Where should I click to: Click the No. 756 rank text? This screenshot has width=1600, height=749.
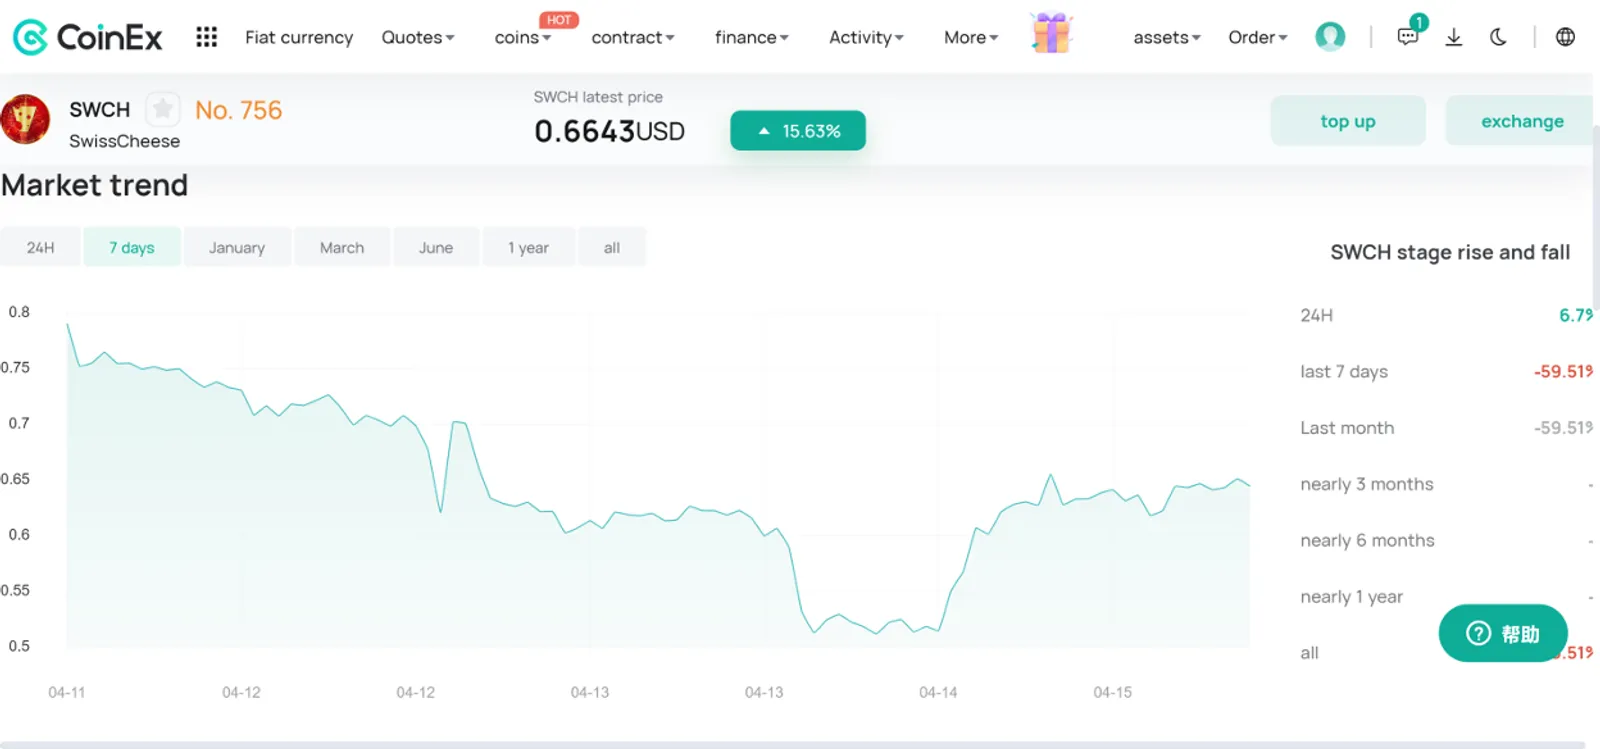[238, 110]
